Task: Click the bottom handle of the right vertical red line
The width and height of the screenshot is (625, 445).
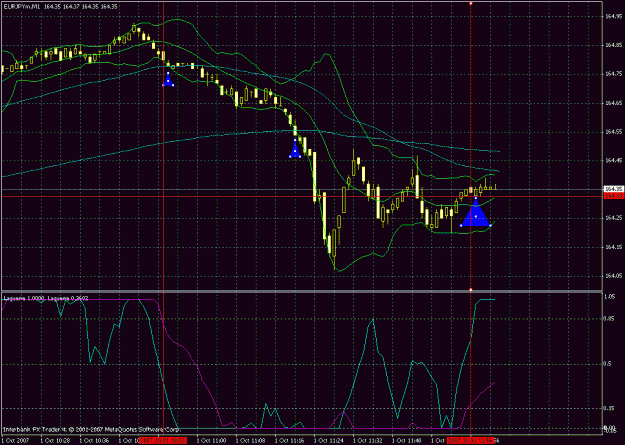Action: click(471, 289)
